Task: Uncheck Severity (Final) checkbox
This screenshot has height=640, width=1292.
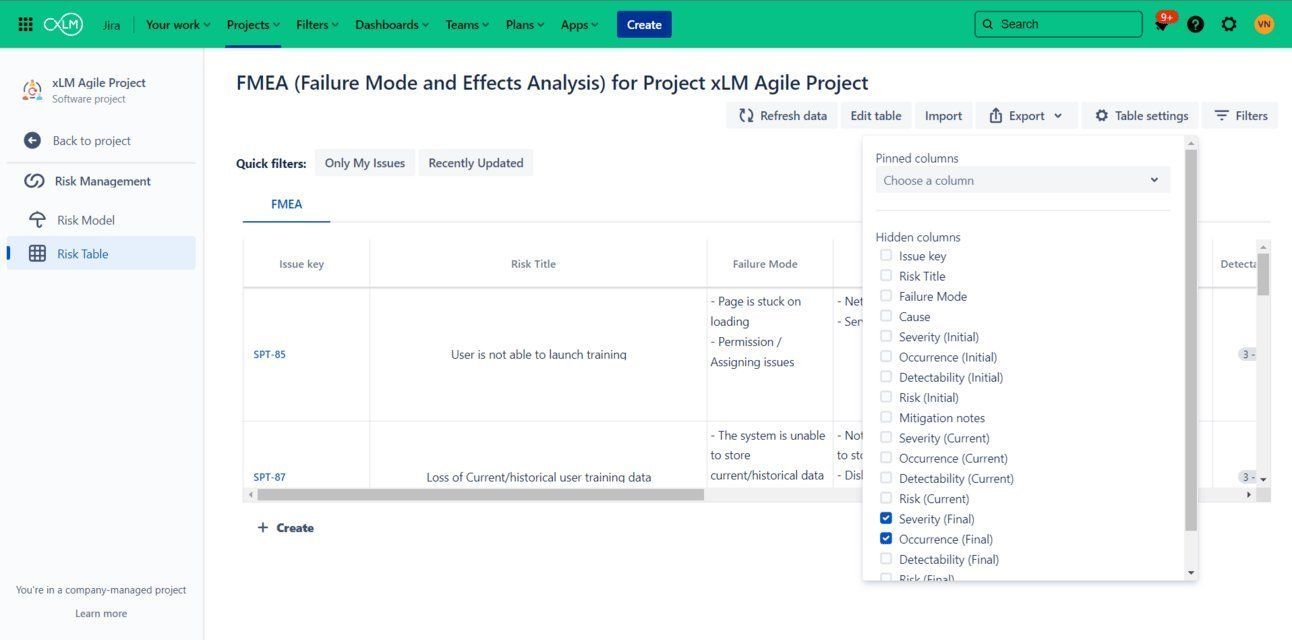Action: (886, 518)
